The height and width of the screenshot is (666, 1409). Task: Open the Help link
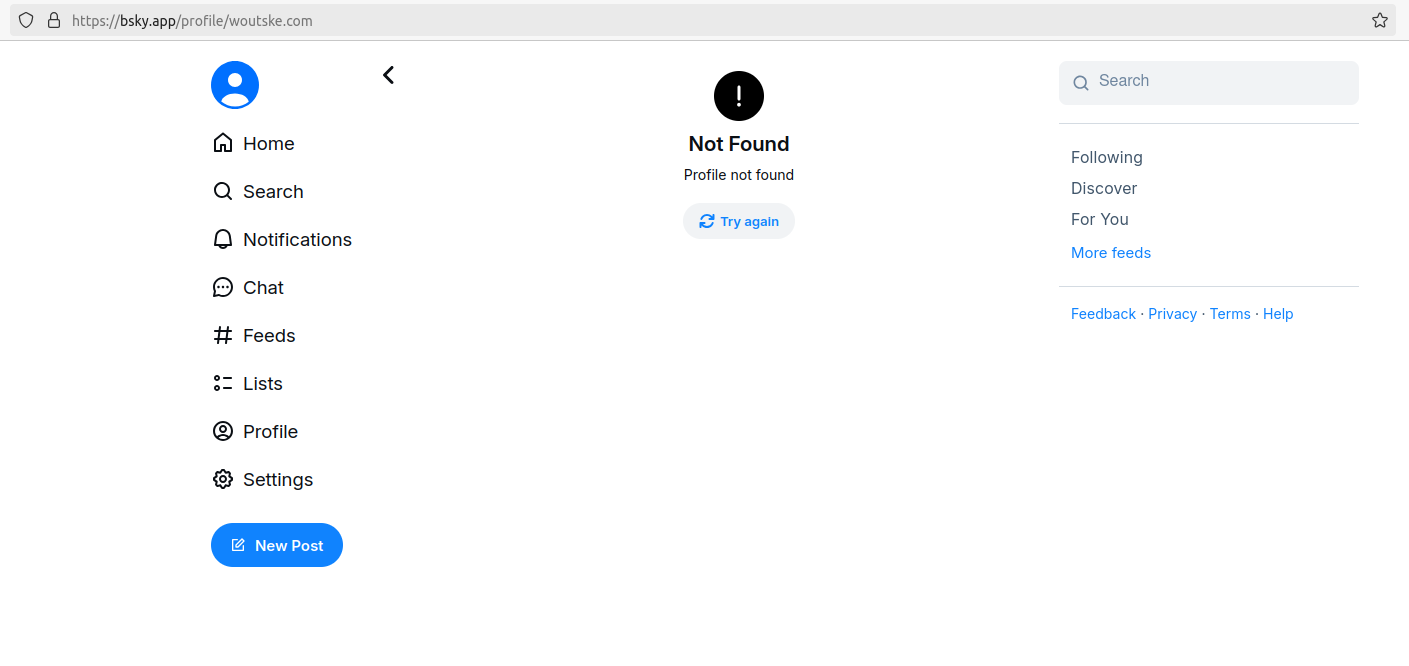point(1278,314)
